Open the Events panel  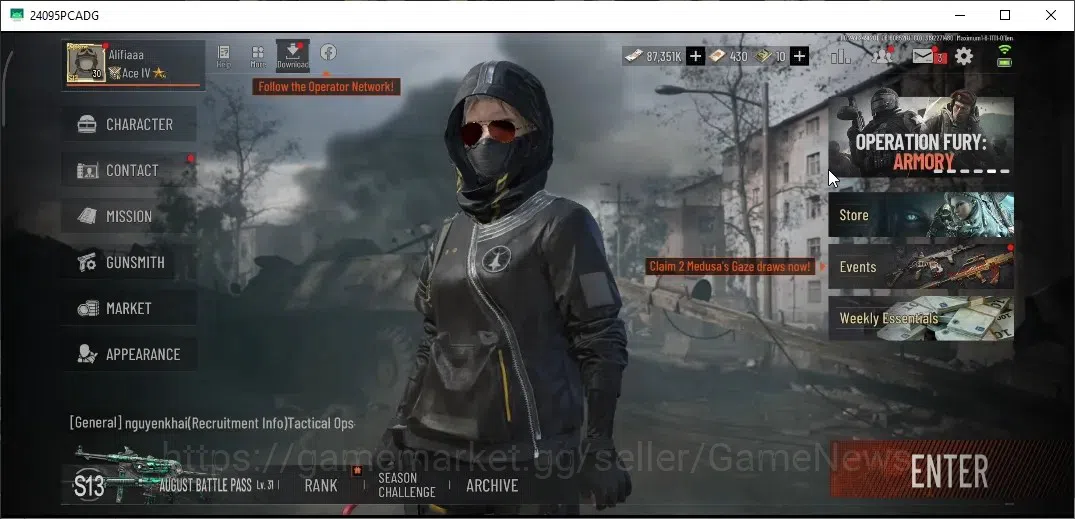(921, 267)
